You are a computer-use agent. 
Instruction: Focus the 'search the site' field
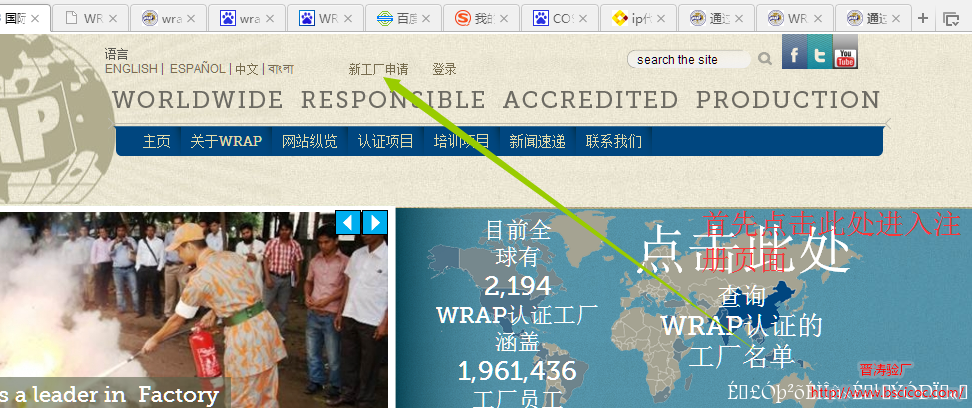(688, 60)
